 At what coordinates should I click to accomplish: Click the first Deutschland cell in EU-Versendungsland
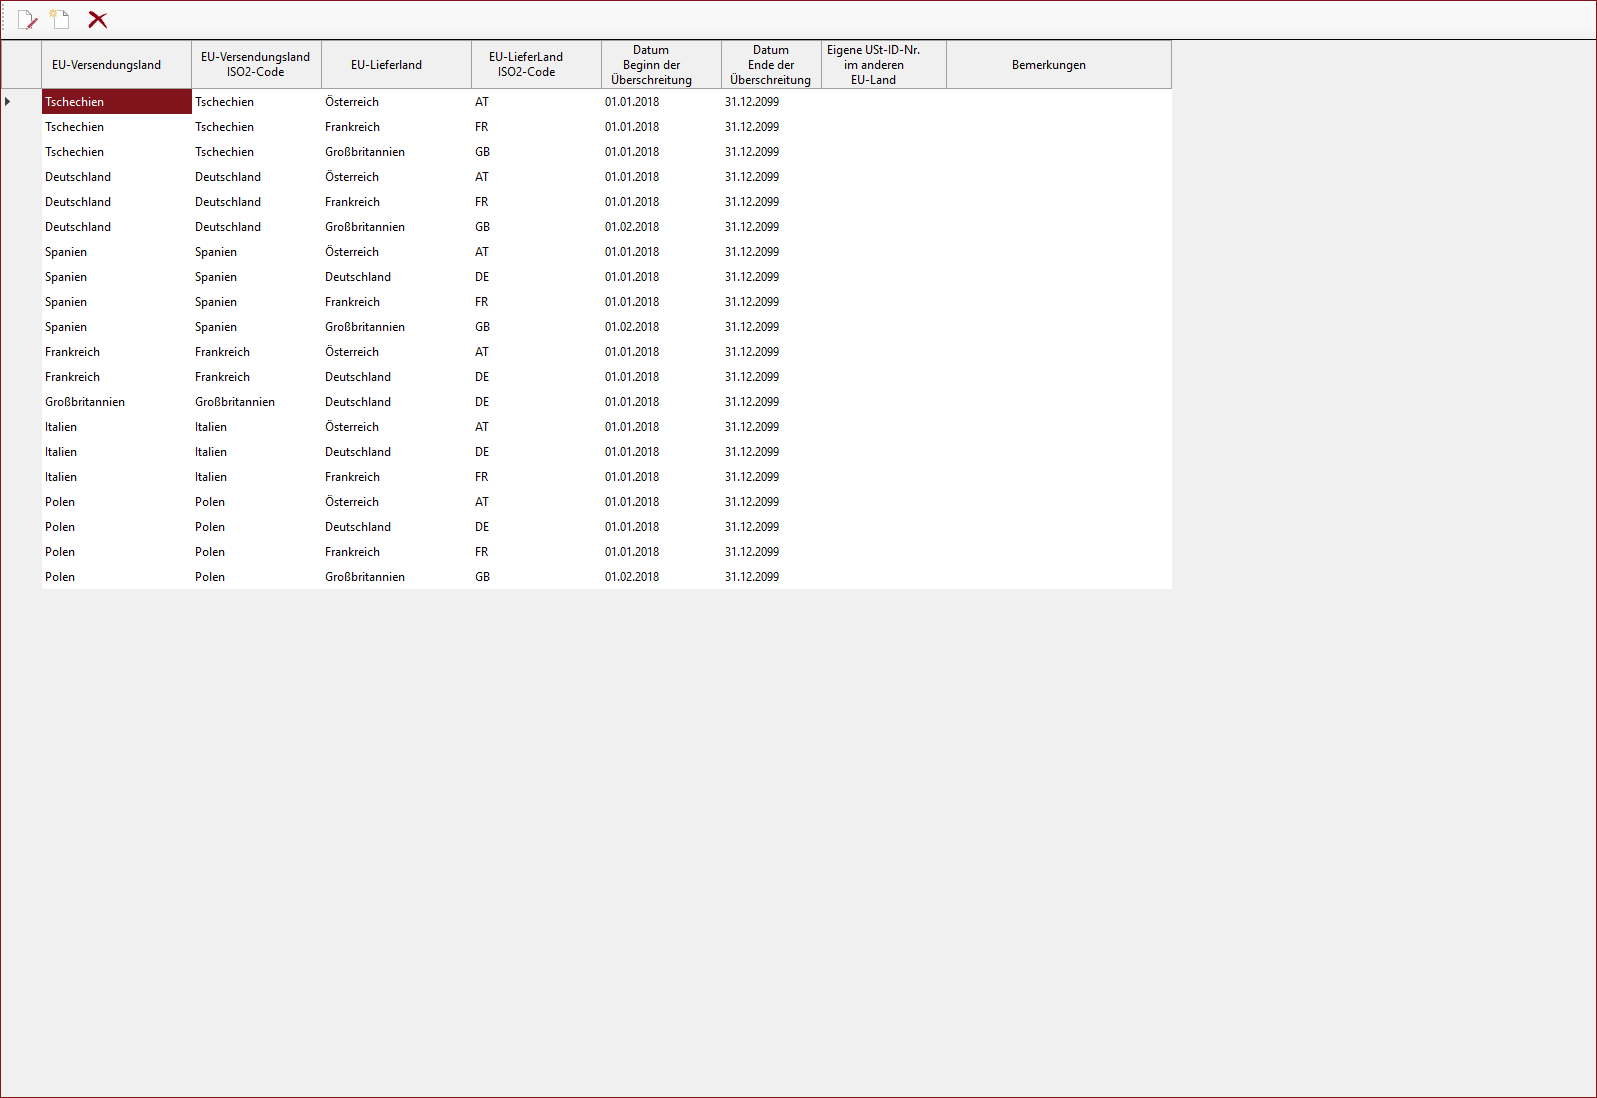pos(78,177)
